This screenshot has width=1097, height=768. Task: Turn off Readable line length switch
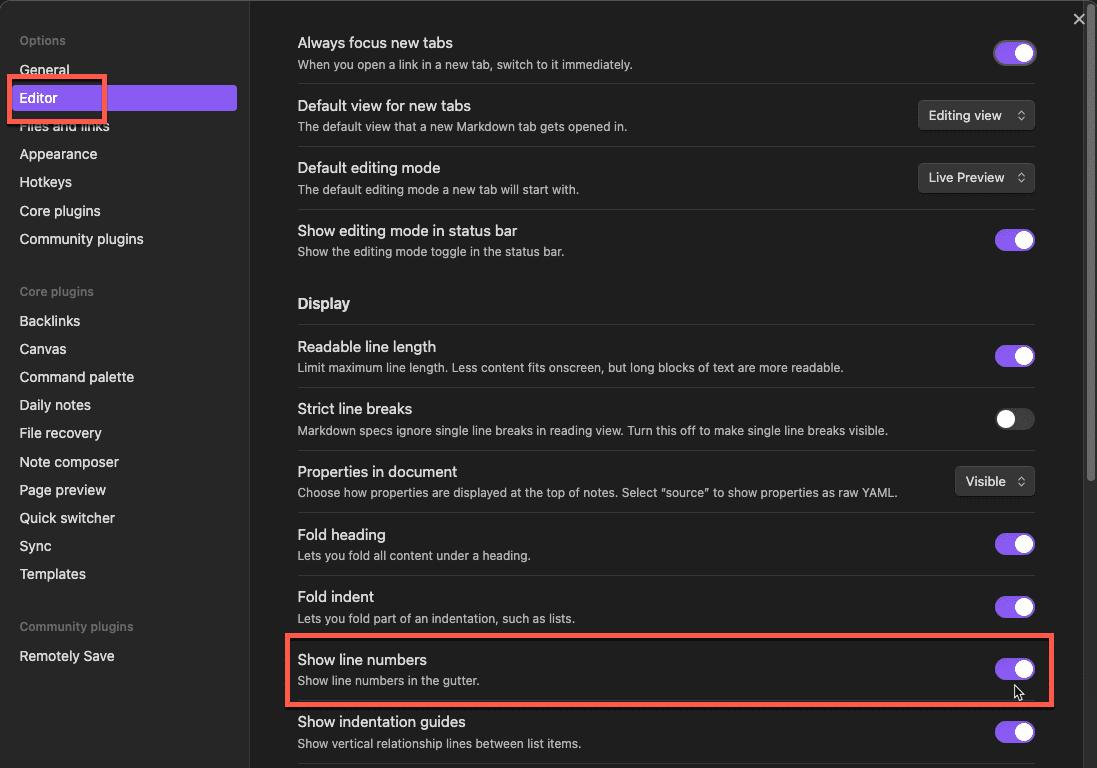pyautogui.click(x=1014, y=356)
